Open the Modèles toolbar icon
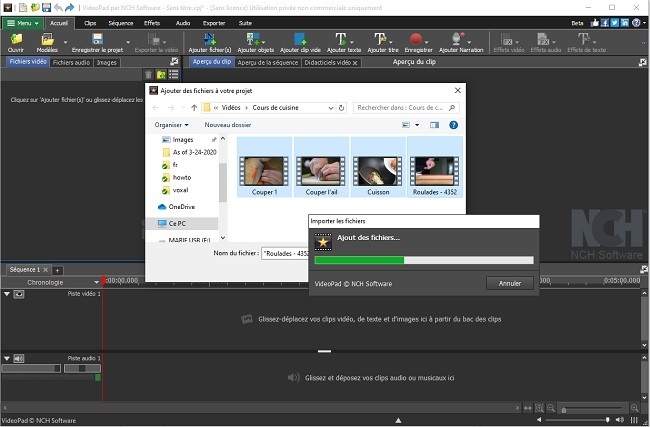The height and width of the screenshot is (427, 650). coord(47,39)
